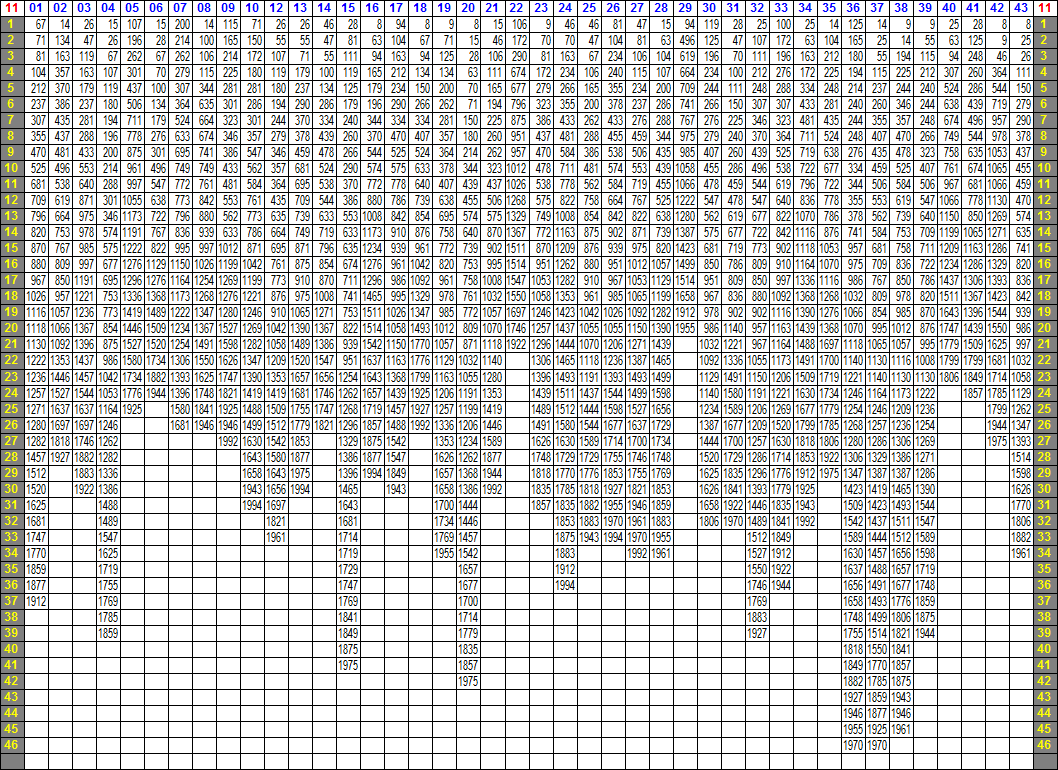Select value 1806 in column 40
Viewport: 1058px width, 770px height.
(x=949, y=377)
